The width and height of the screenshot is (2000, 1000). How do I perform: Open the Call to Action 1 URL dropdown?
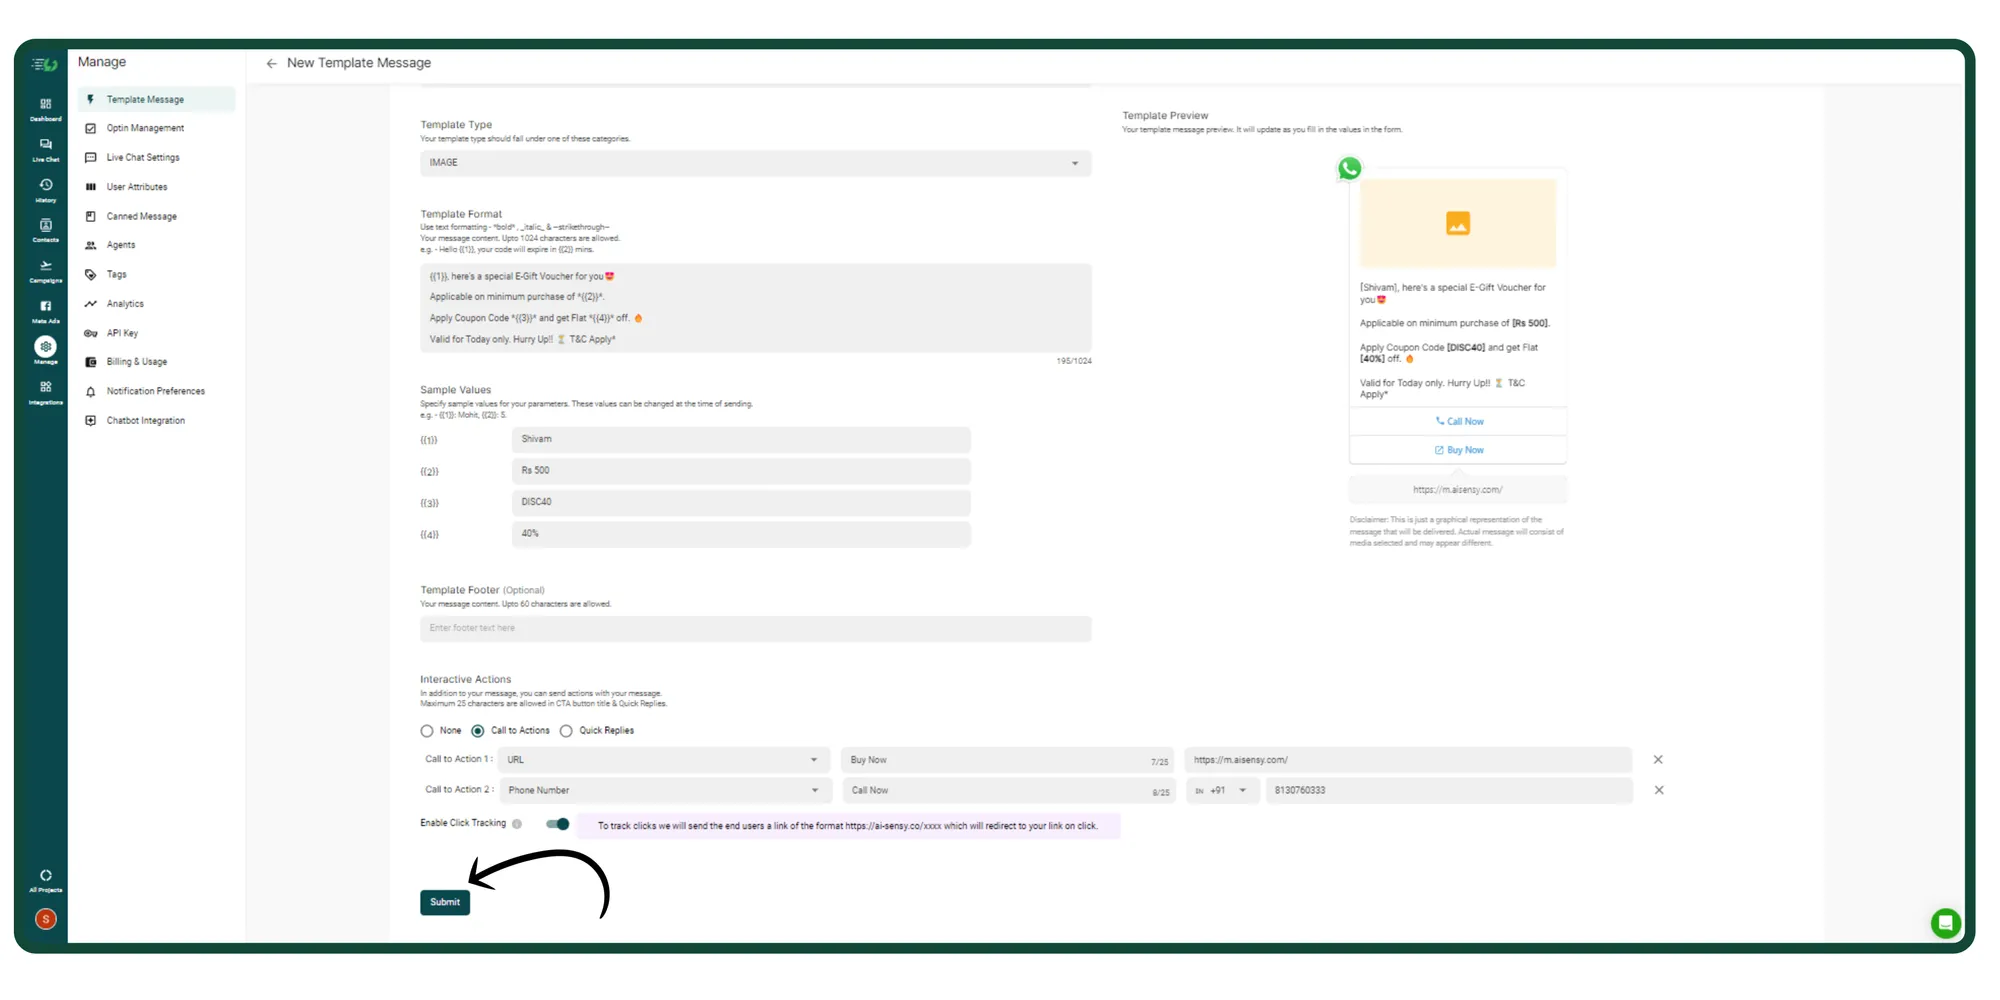point(663,759)
